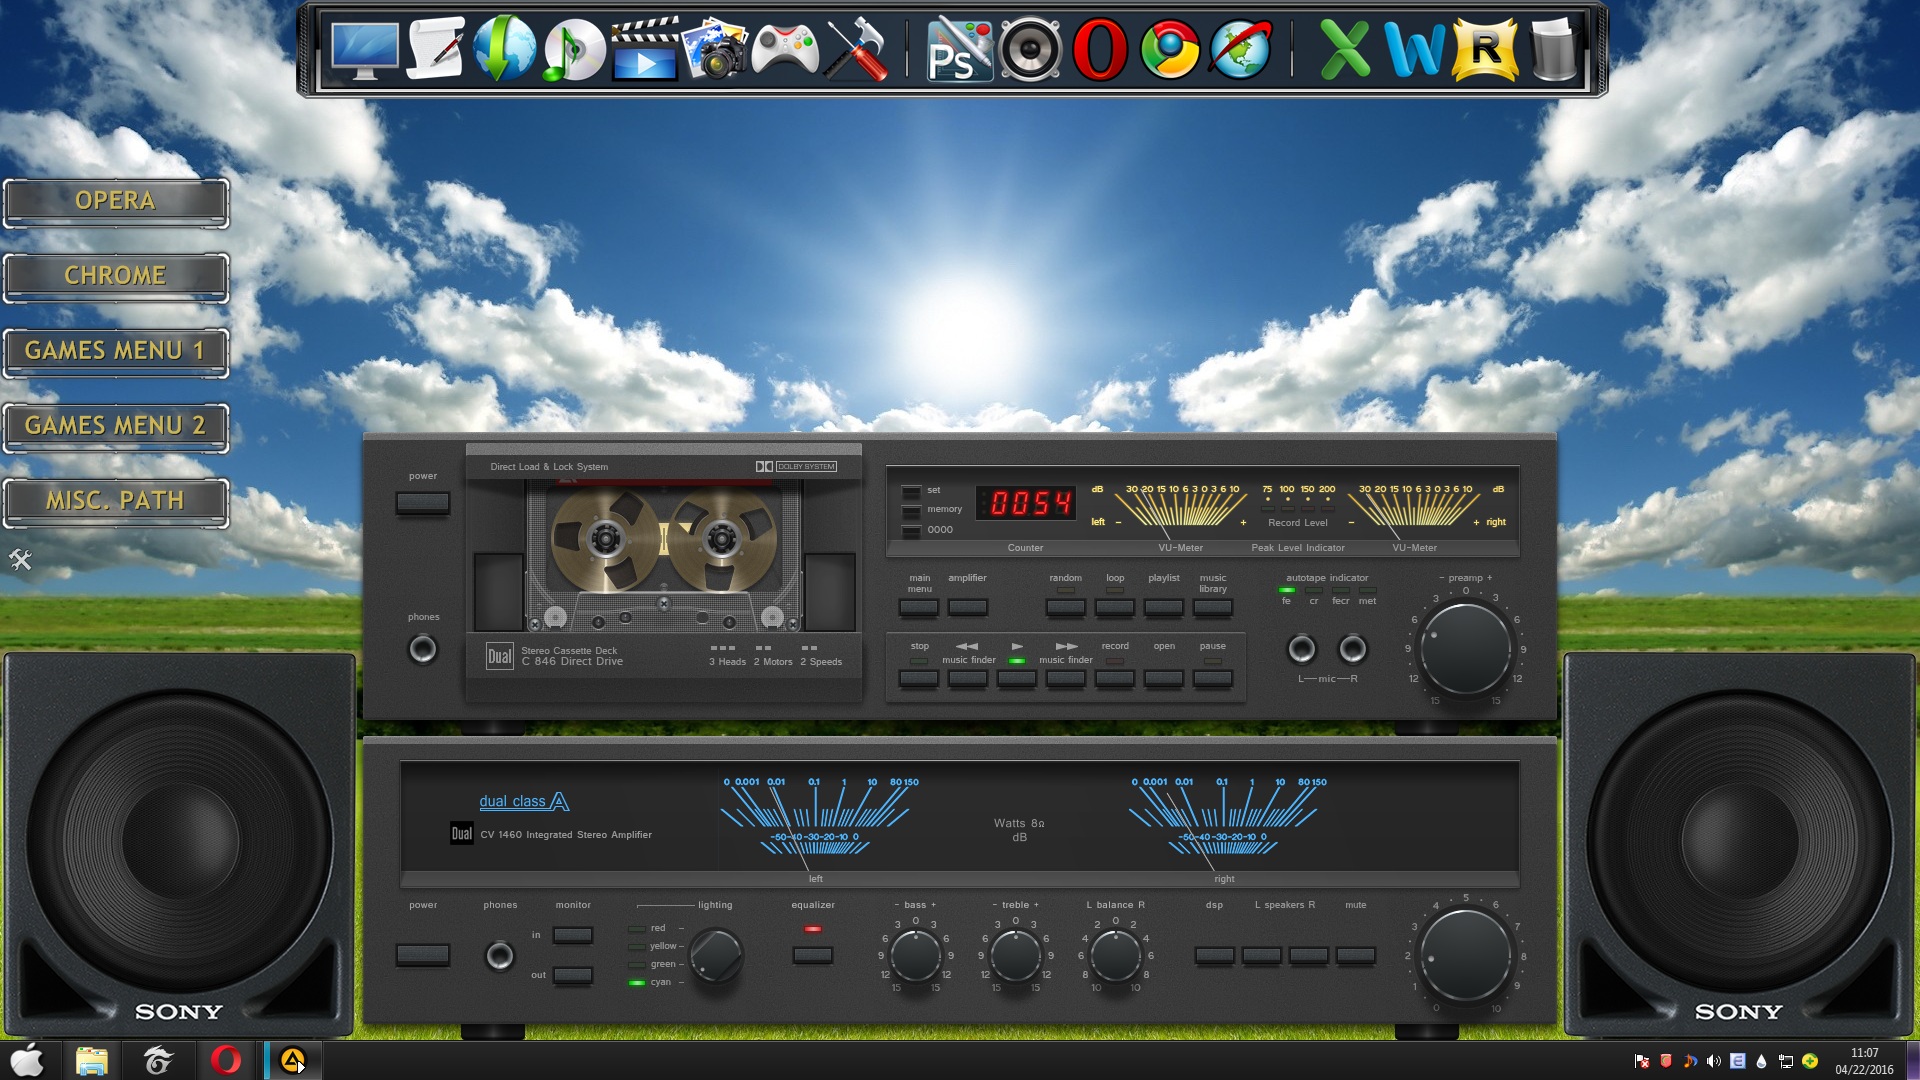This screenshot has width=1920, height=1080.
Task: Click the rewind music finder button
Action: 967,679
